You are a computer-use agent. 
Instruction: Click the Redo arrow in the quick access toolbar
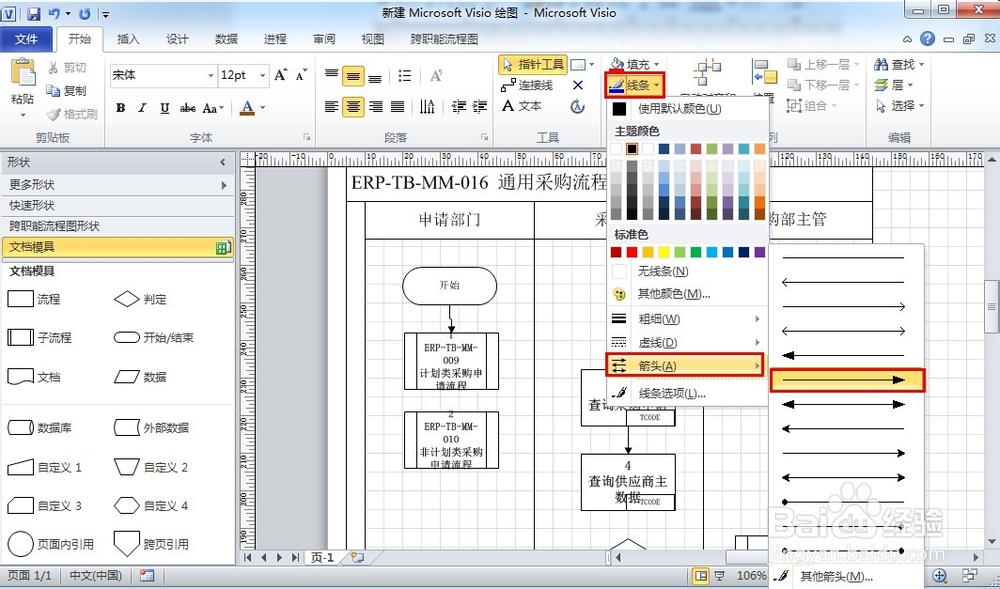coord(85,13)
